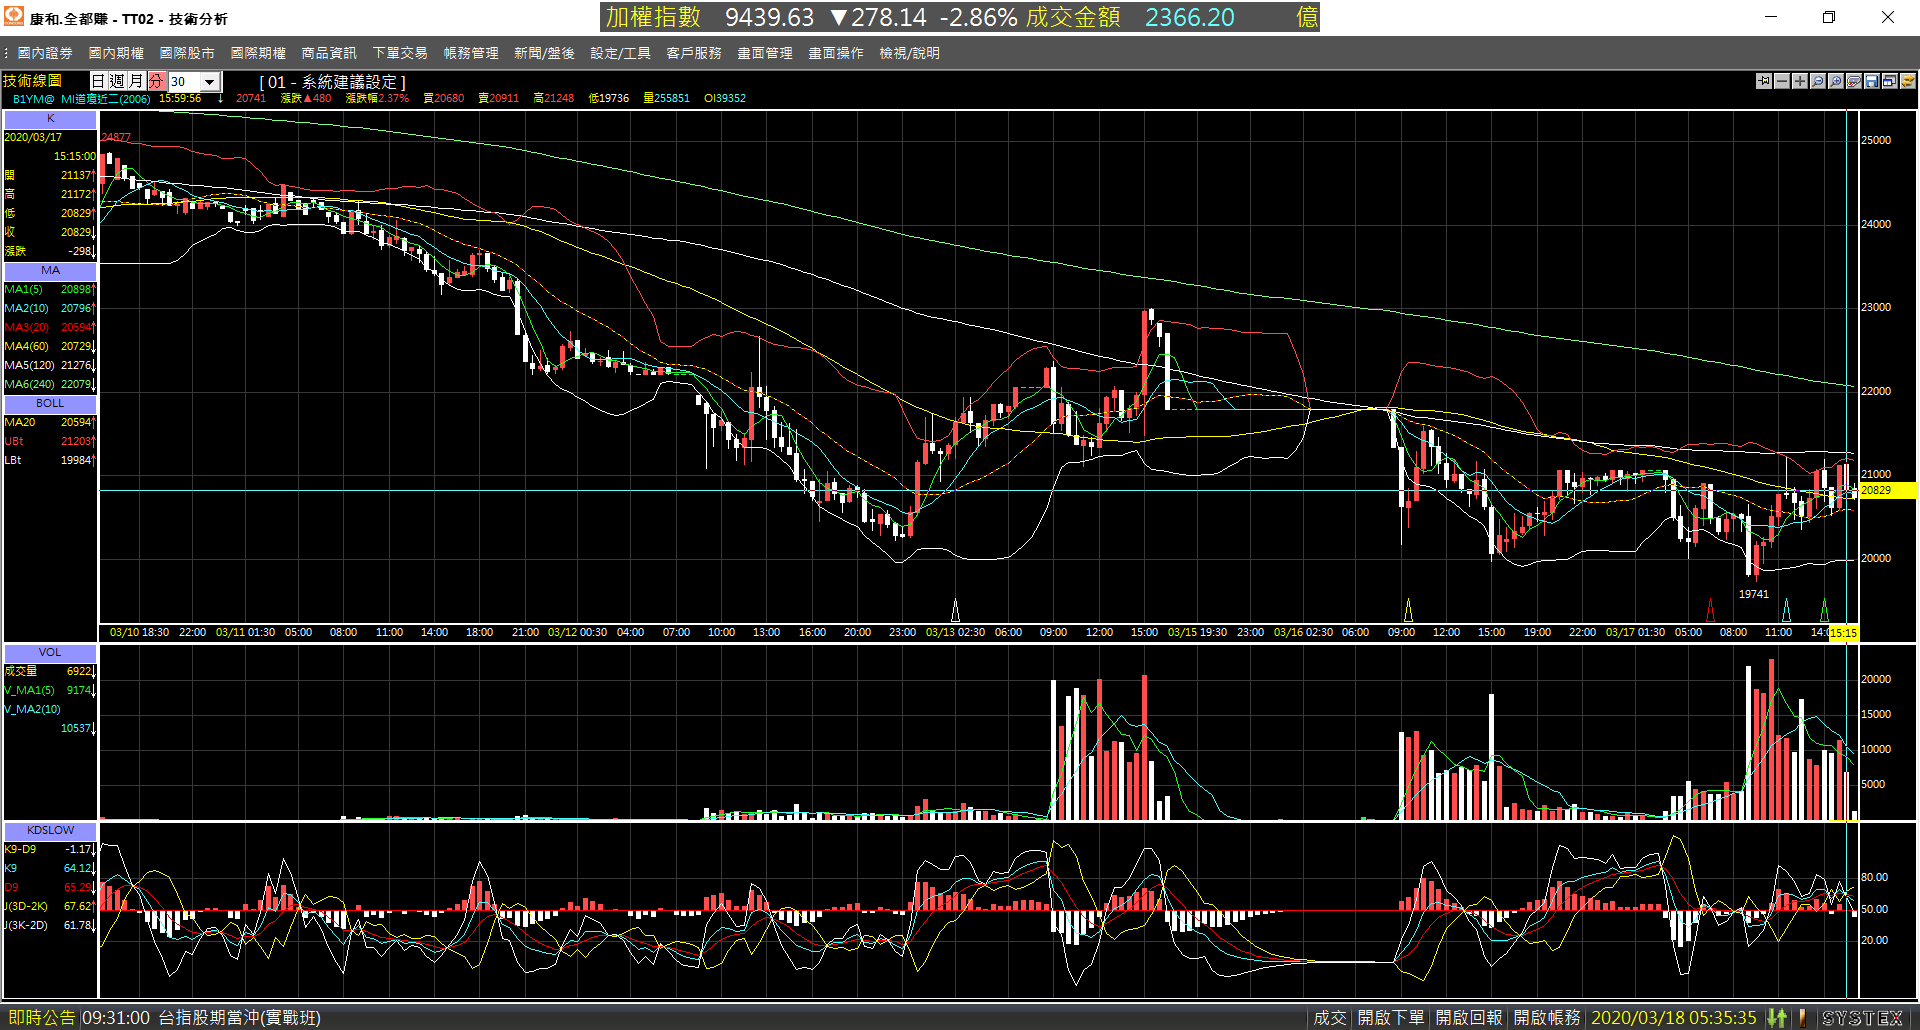
Task: Click the [01 - 系統建議設定] label
Action: click(x=333, y=82)
